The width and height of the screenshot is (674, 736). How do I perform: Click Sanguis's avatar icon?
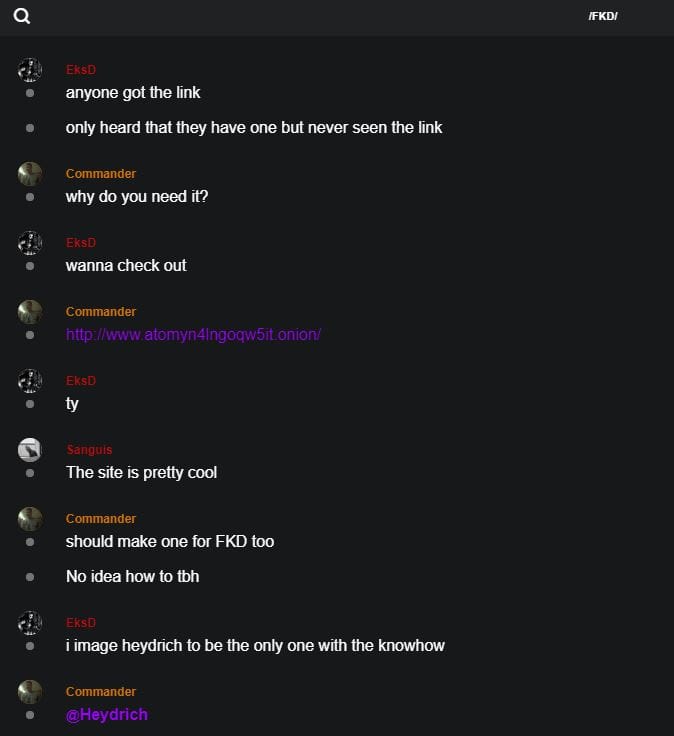(30, 450)
